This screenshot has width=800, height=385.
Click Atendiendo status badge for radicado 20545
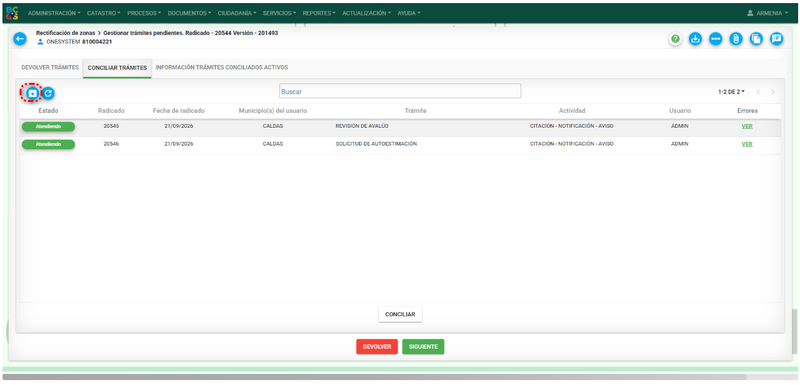point(48,126)
